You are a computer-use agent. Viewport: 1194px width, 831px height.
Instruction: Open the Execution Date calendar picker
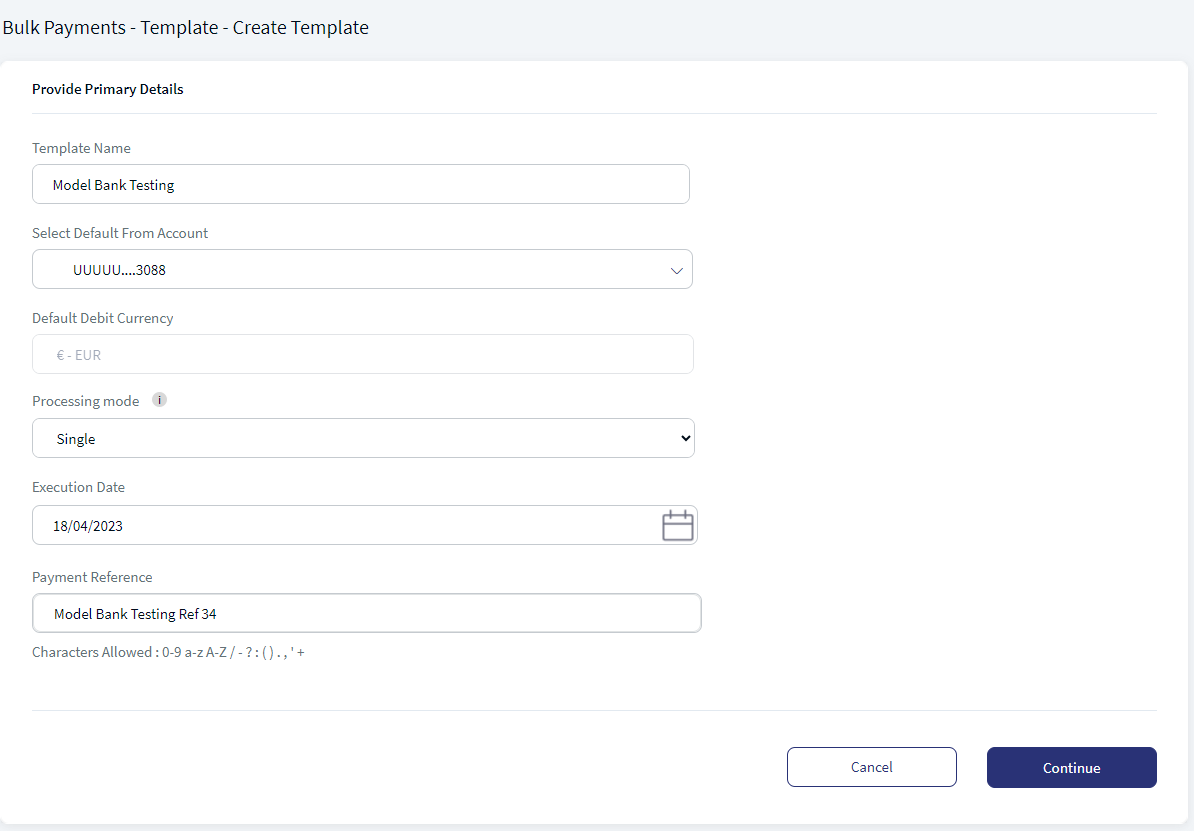[677, 526]
